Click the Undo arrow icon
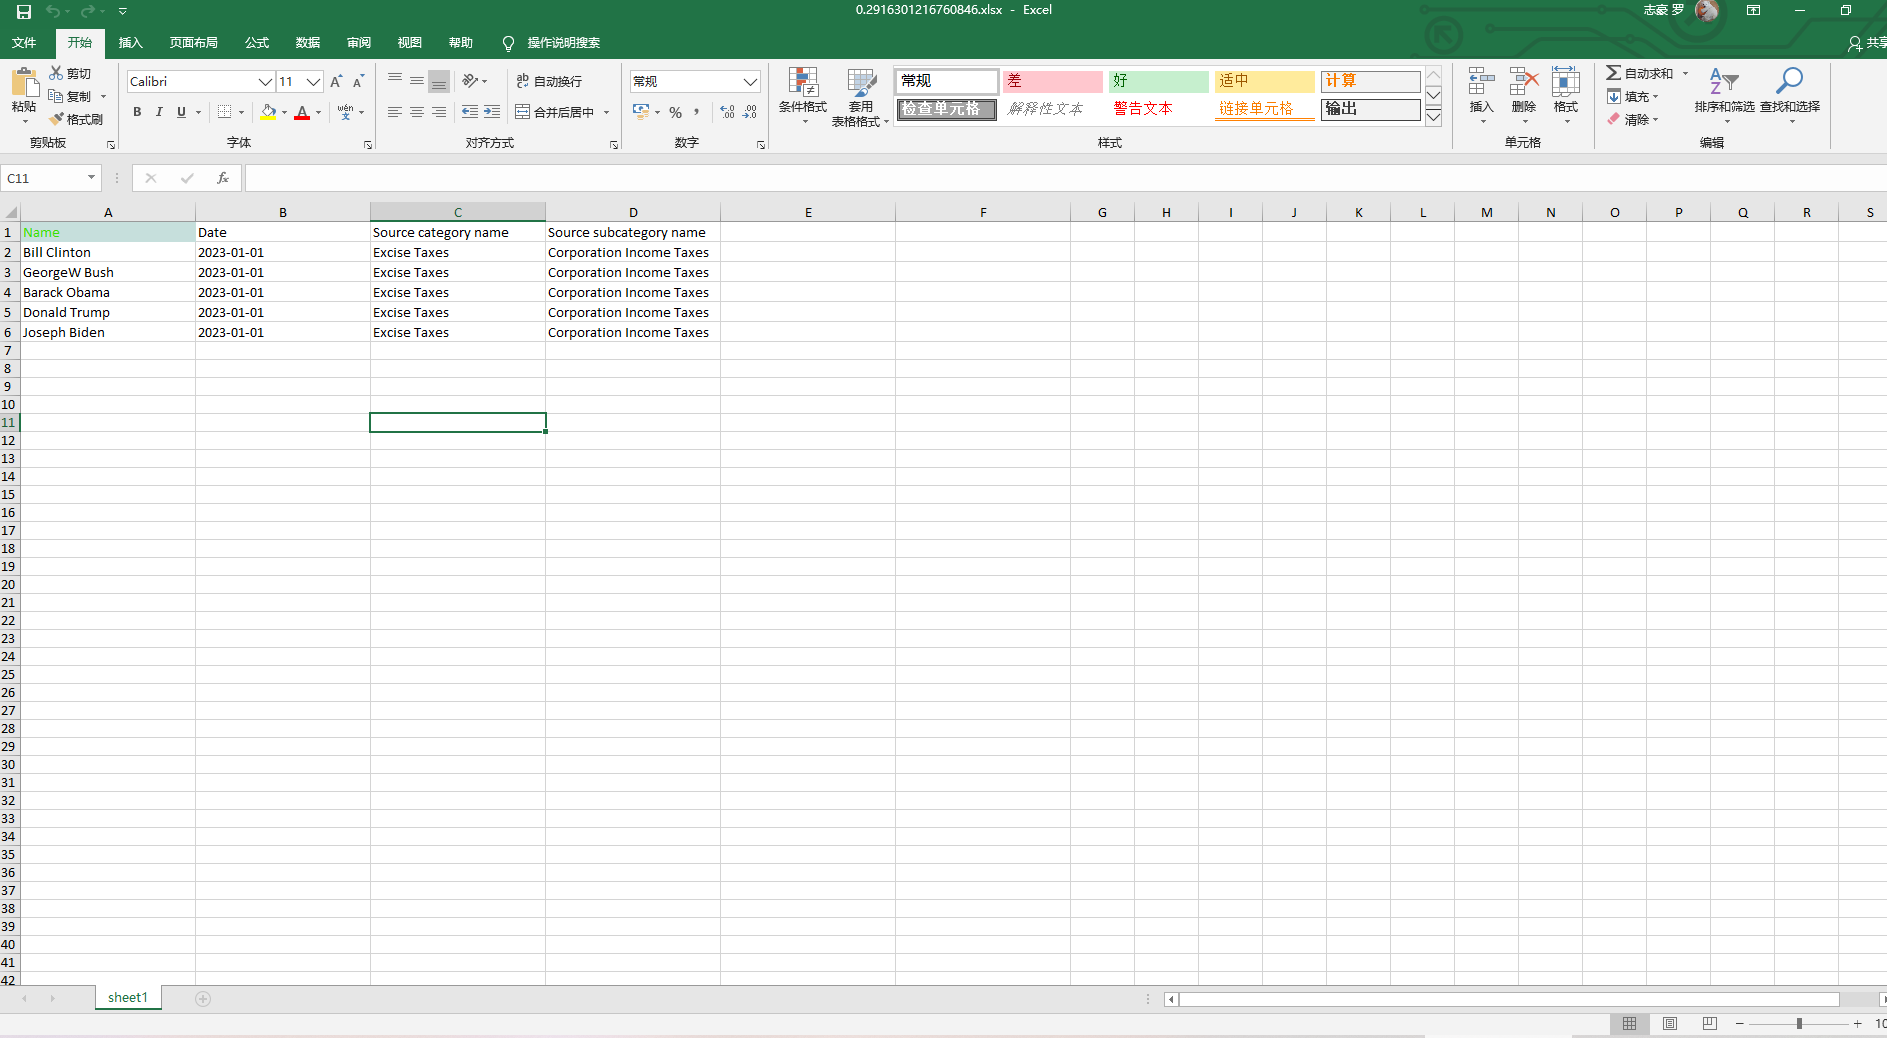Screen dimensions: 1887x1038 pyautogui.click(x=53, y=12)
